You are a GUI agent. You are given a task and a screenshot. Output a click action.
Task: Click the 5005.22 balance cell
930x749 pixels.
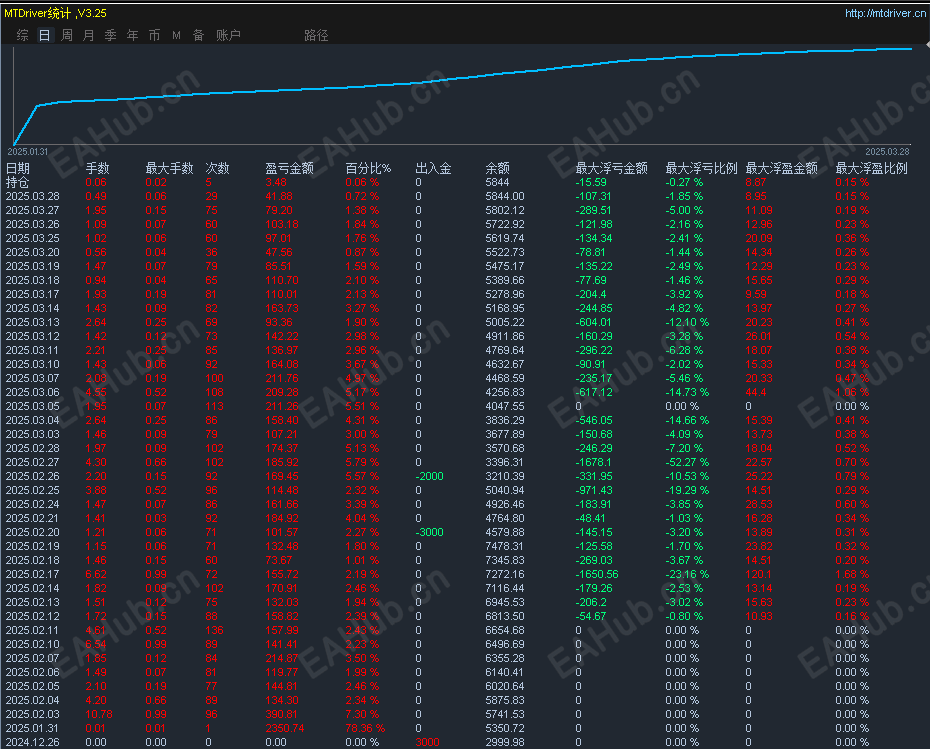tap(505, 323)
